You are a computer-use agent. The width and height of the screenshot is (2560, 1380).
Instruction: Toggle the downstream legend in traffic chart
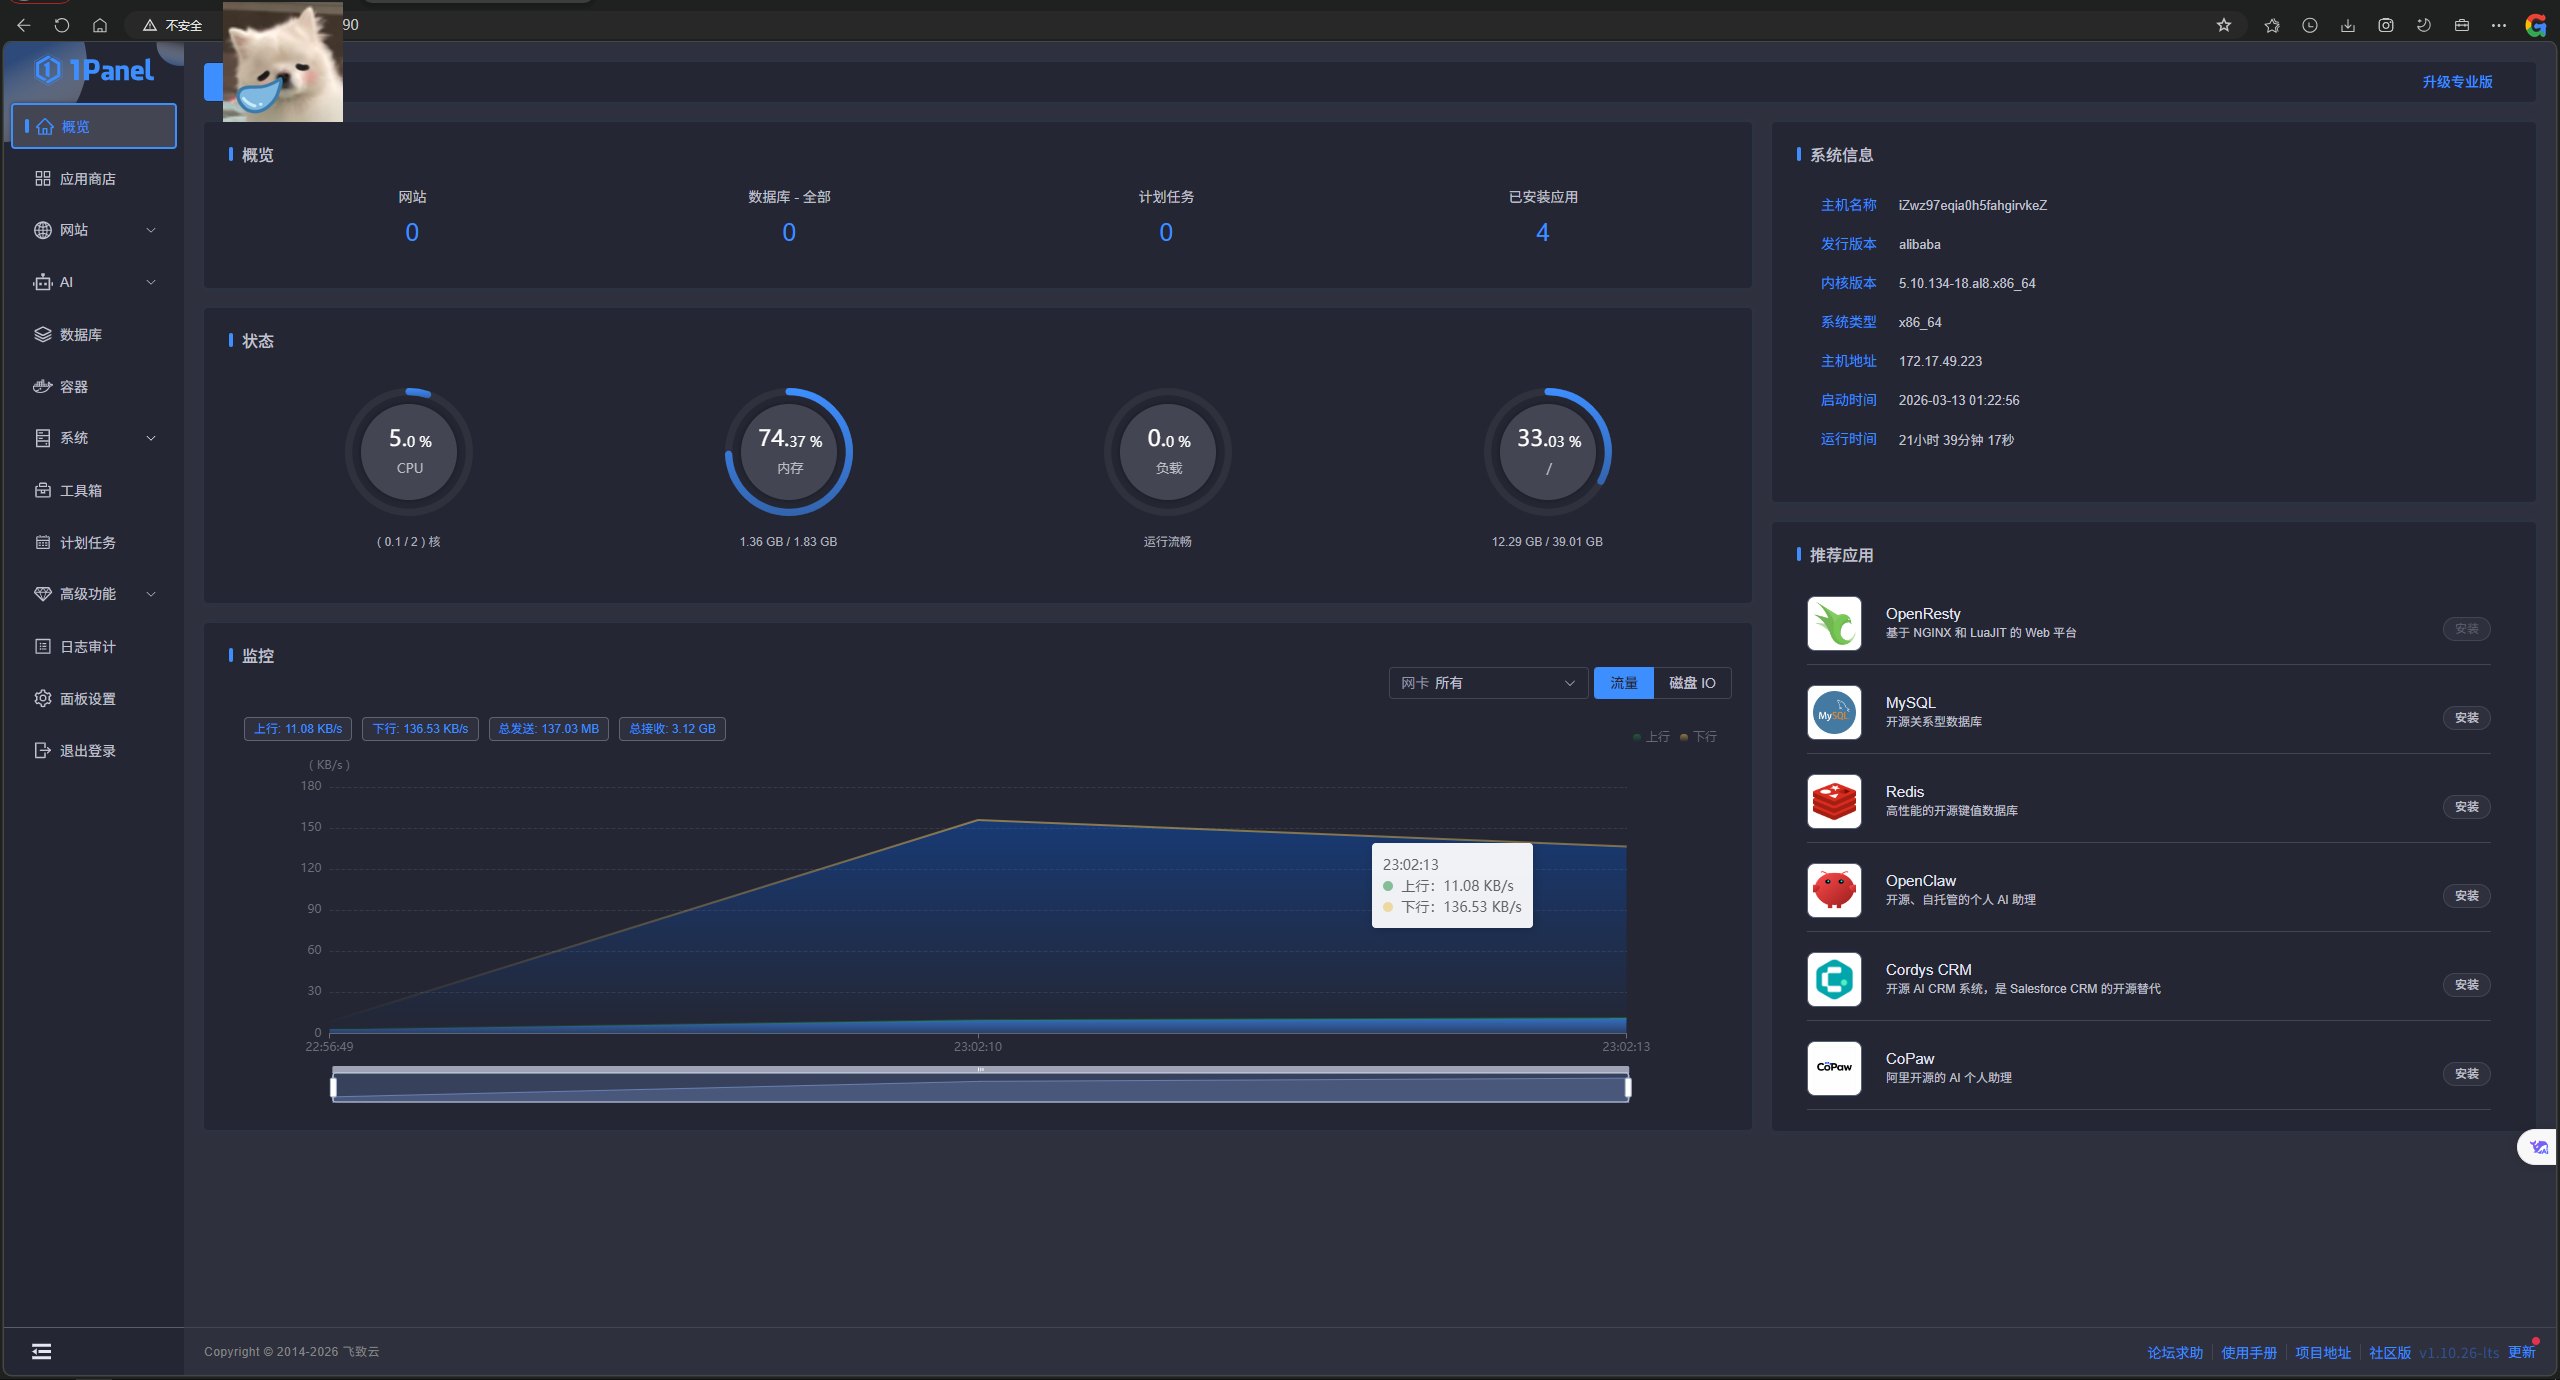(x=1699, y=737)
